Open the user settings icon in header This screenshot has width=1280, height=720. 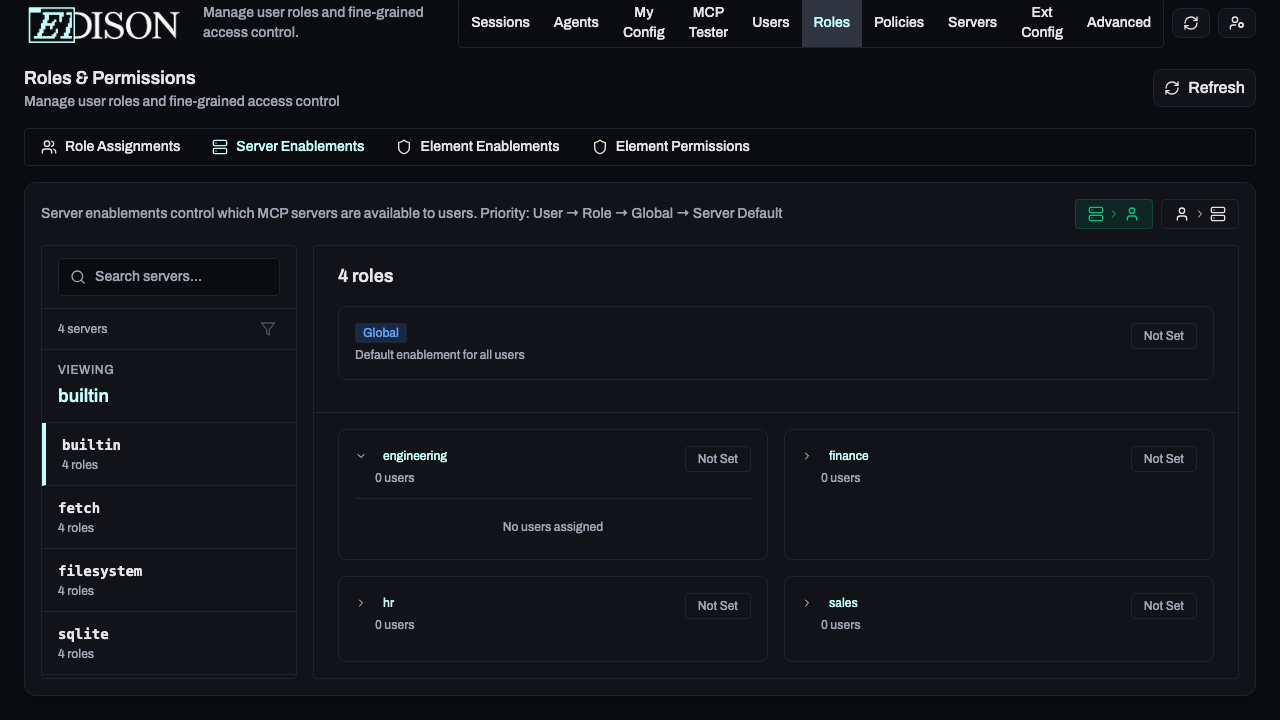pyautogui.click(x=1237, y=23)
